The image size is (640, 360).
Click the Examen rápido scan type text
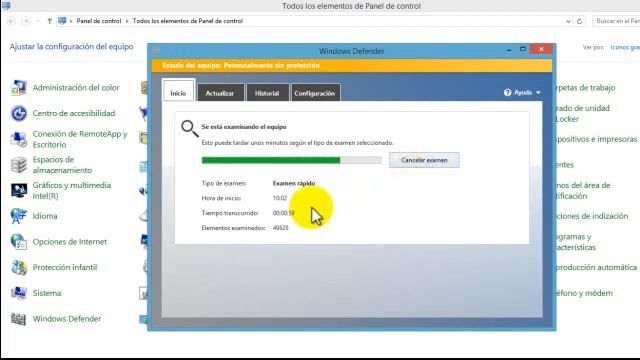[294, 183]
